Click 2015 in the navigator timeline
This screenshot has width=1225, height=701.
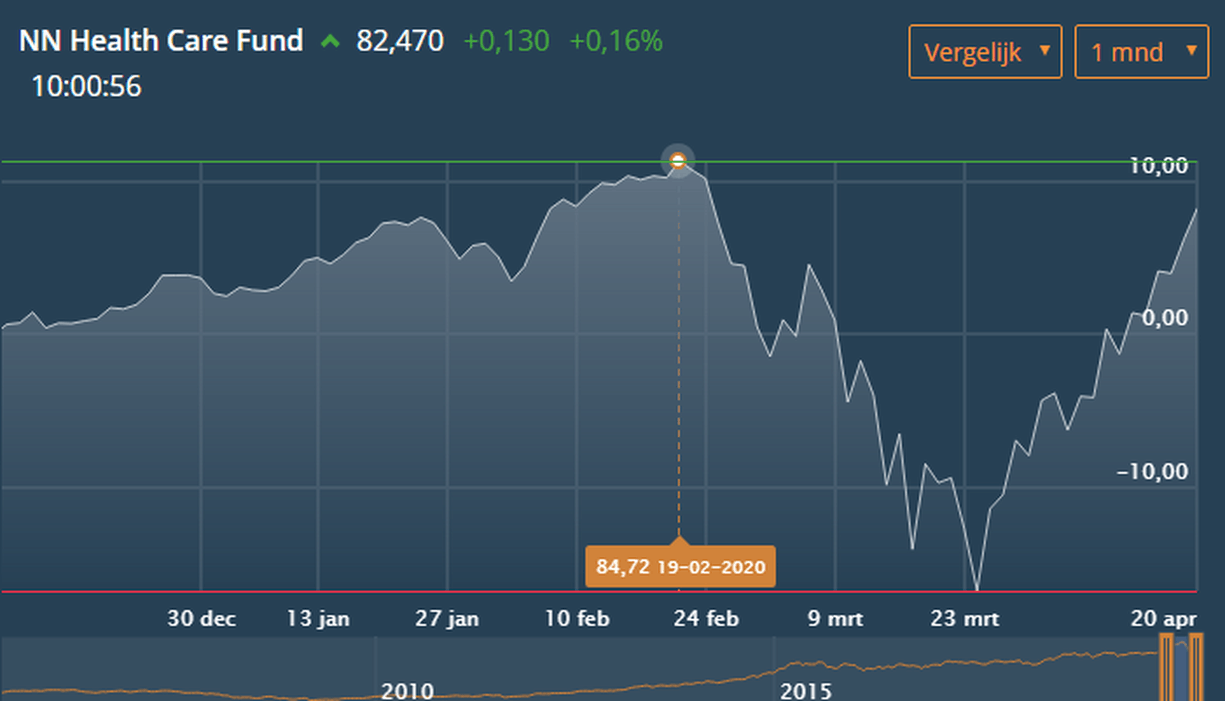[805, 691]
